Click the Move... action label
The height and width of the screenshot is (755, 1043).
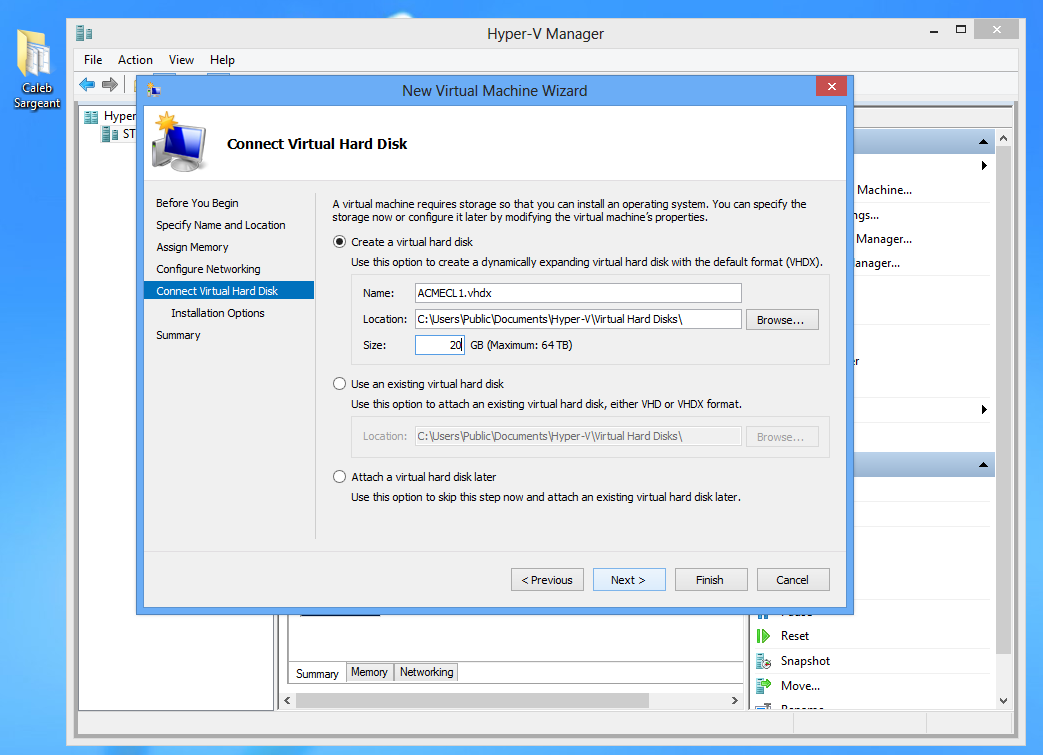pyautogui.click(x=800, y=686)
